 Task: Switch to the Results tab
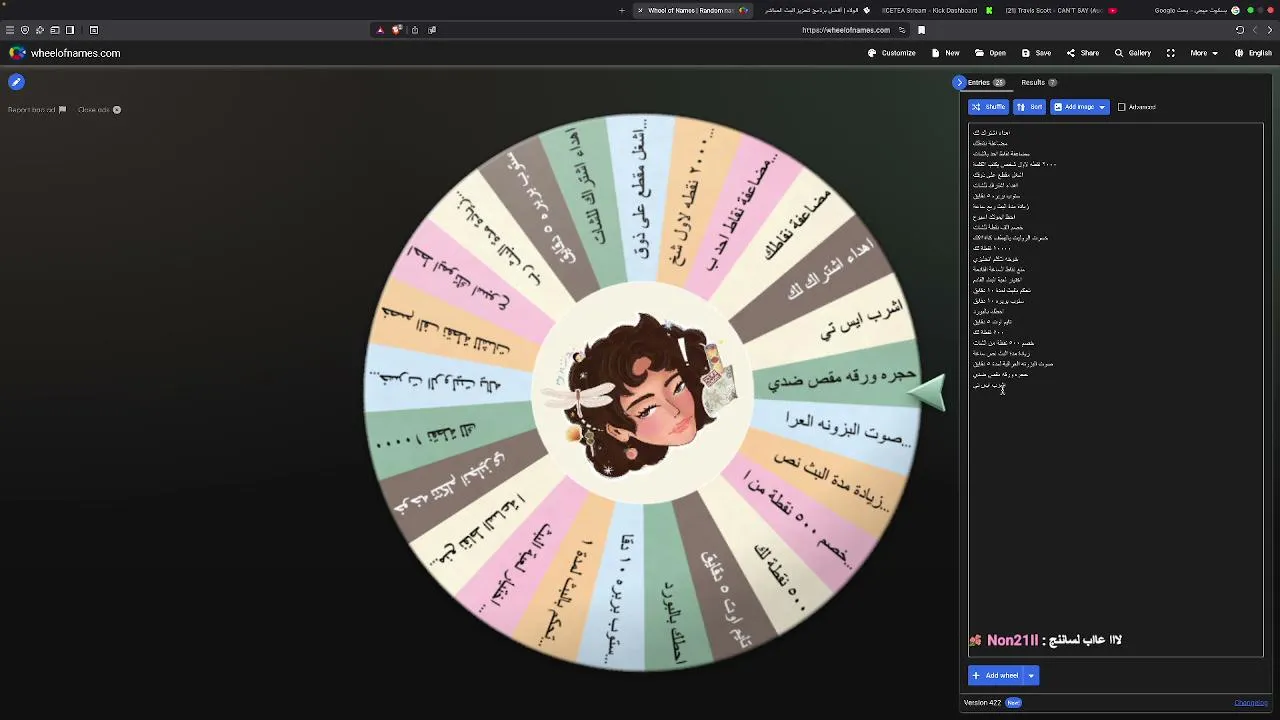point(1038,82)
